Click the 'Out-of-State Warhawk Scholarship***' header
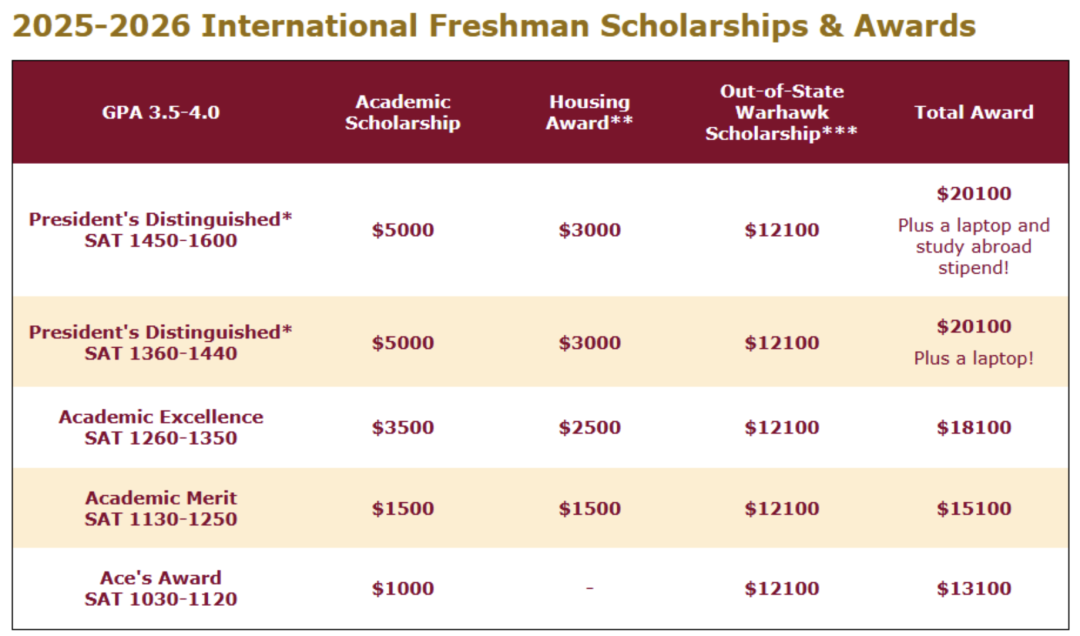 (782, 112)
